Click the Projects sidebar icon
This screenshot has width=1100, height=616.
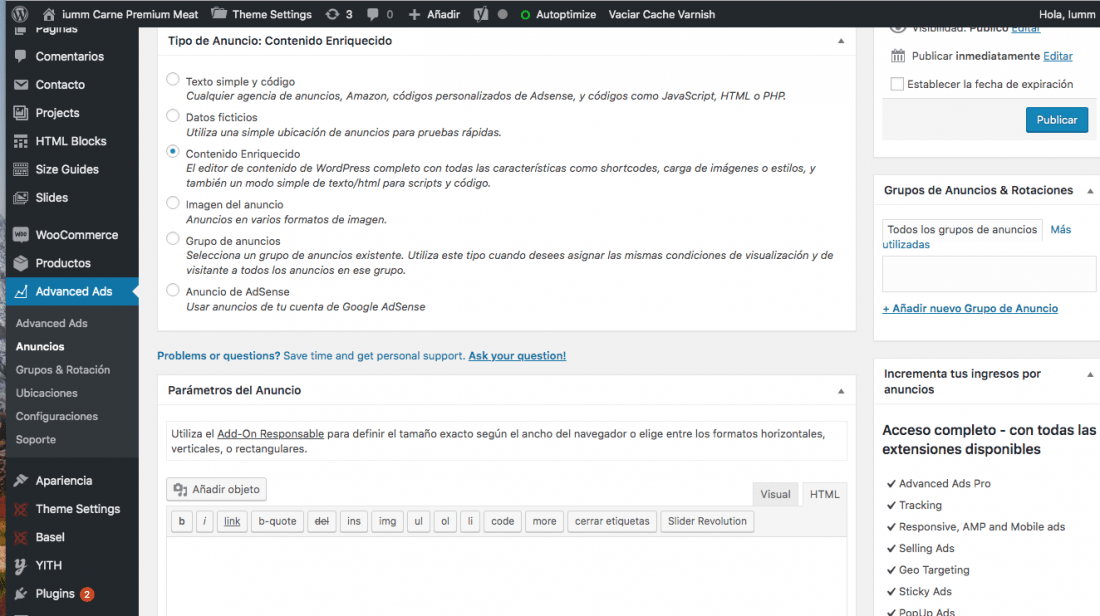pyautogui.click(x=20, y=112)
